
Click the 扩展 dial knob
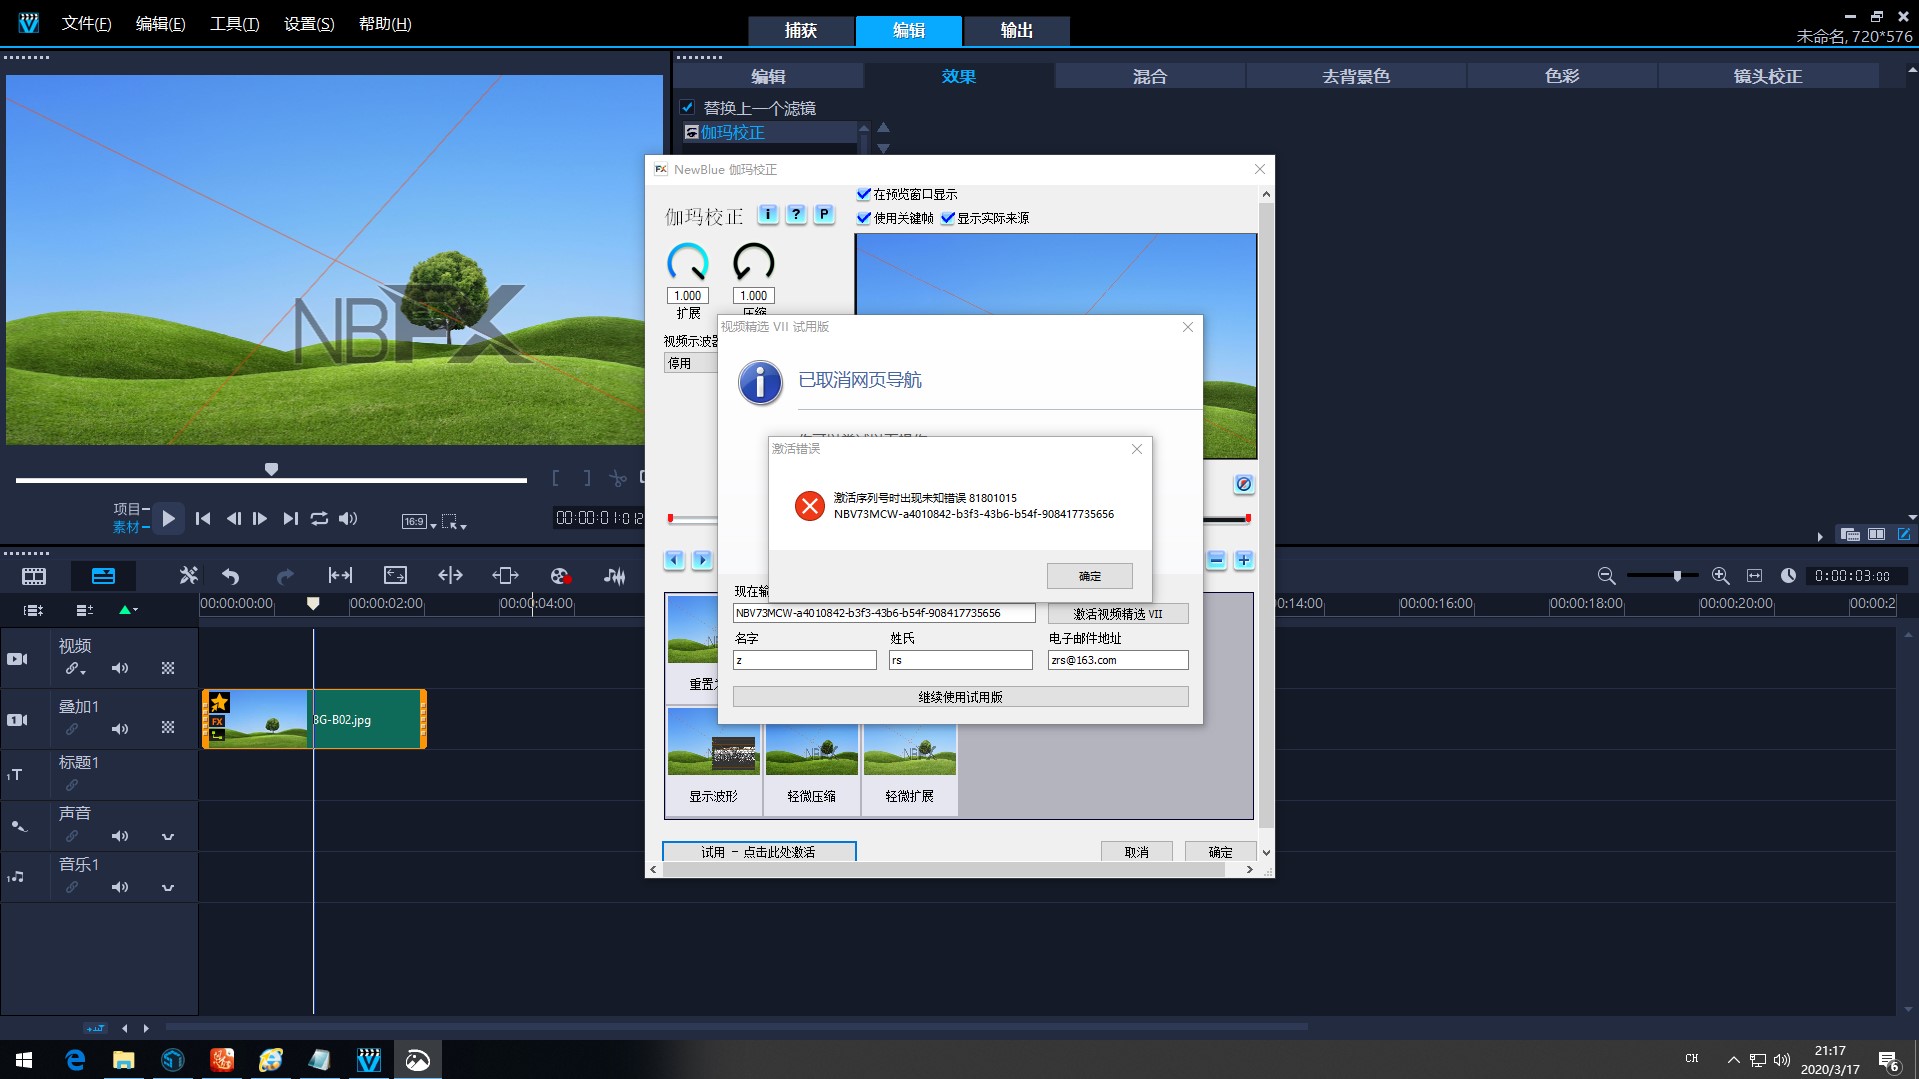click(688, 263)
